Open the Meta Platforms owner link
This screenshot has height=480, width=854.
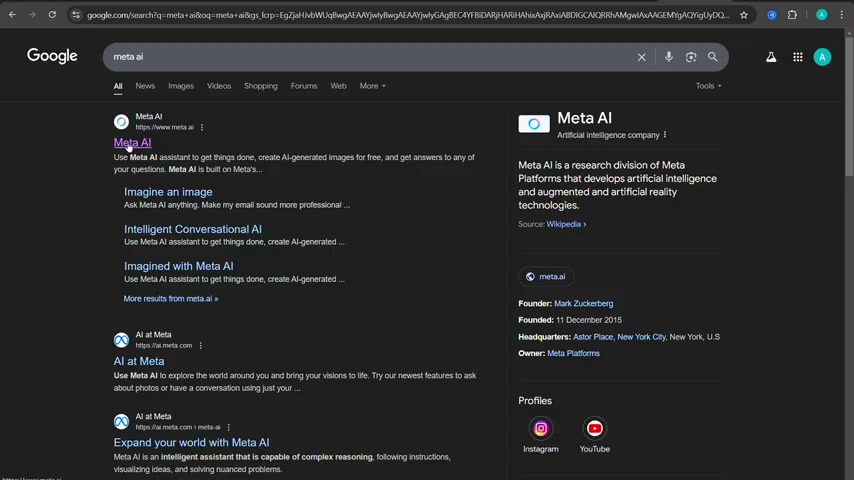pos(573,353)
